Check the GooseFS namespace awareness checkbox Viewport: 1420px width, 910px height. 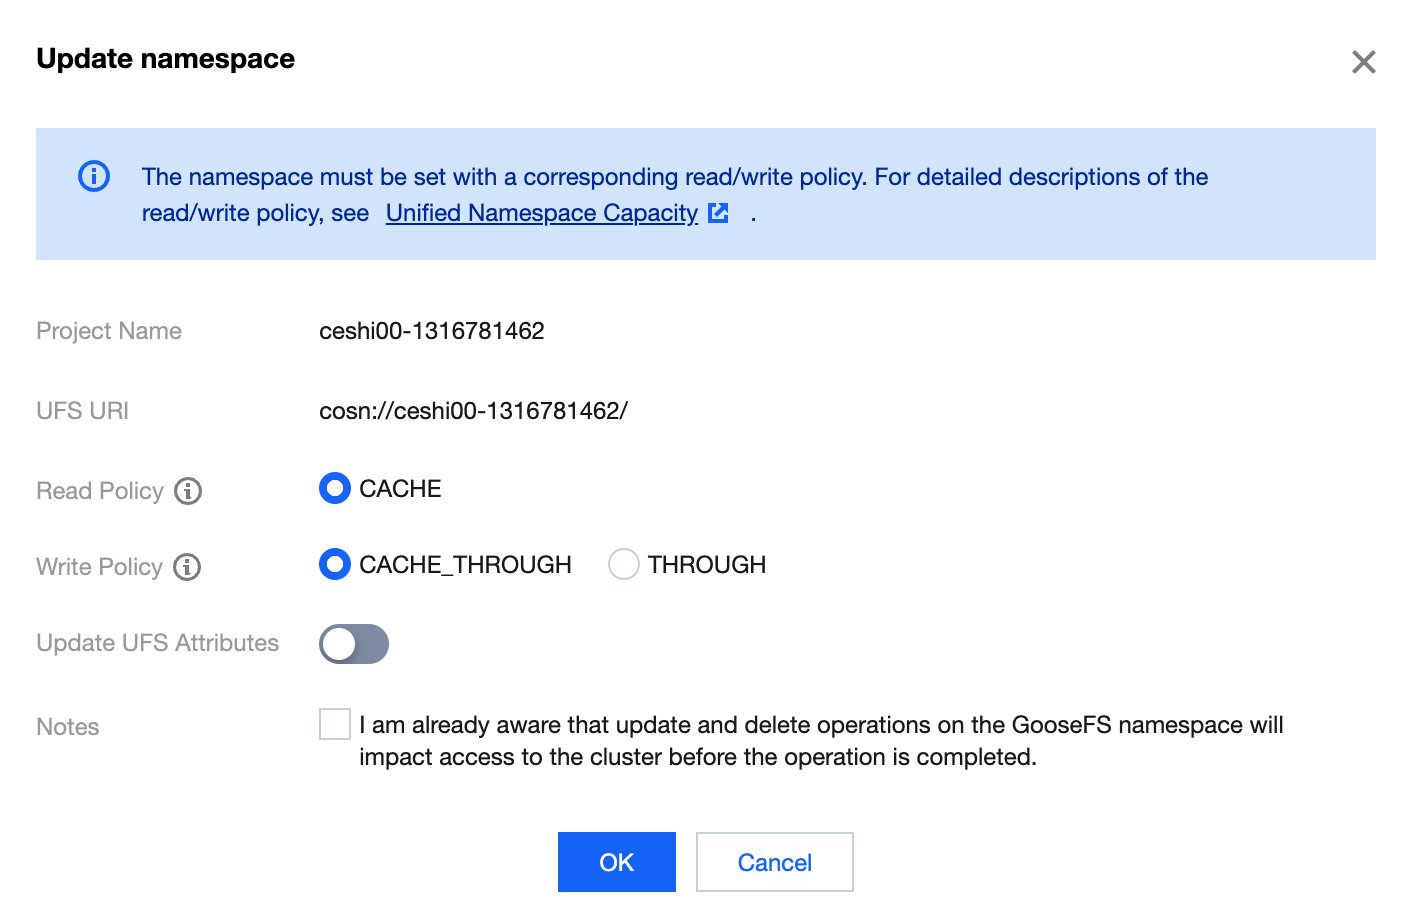[335, 724]
